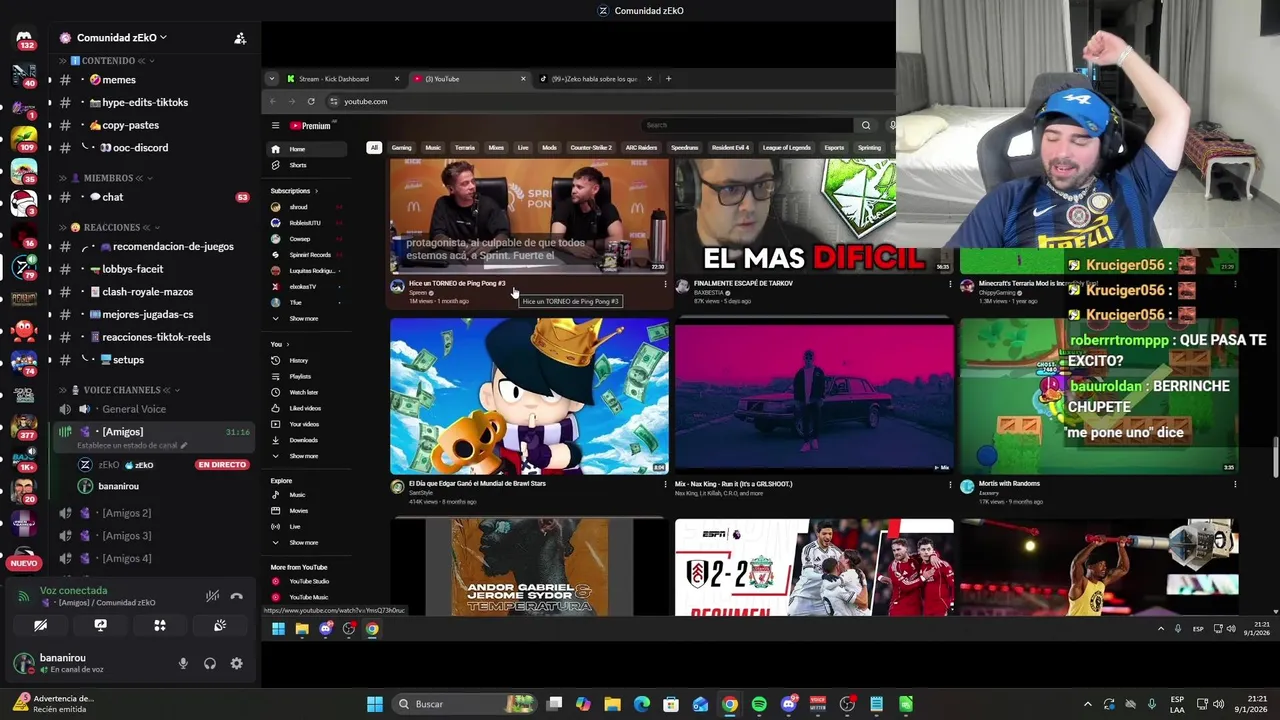Select the League of Legends filter chip
Image resolution: width=1280 pixels, height=720 pixels.
[786, 148]
